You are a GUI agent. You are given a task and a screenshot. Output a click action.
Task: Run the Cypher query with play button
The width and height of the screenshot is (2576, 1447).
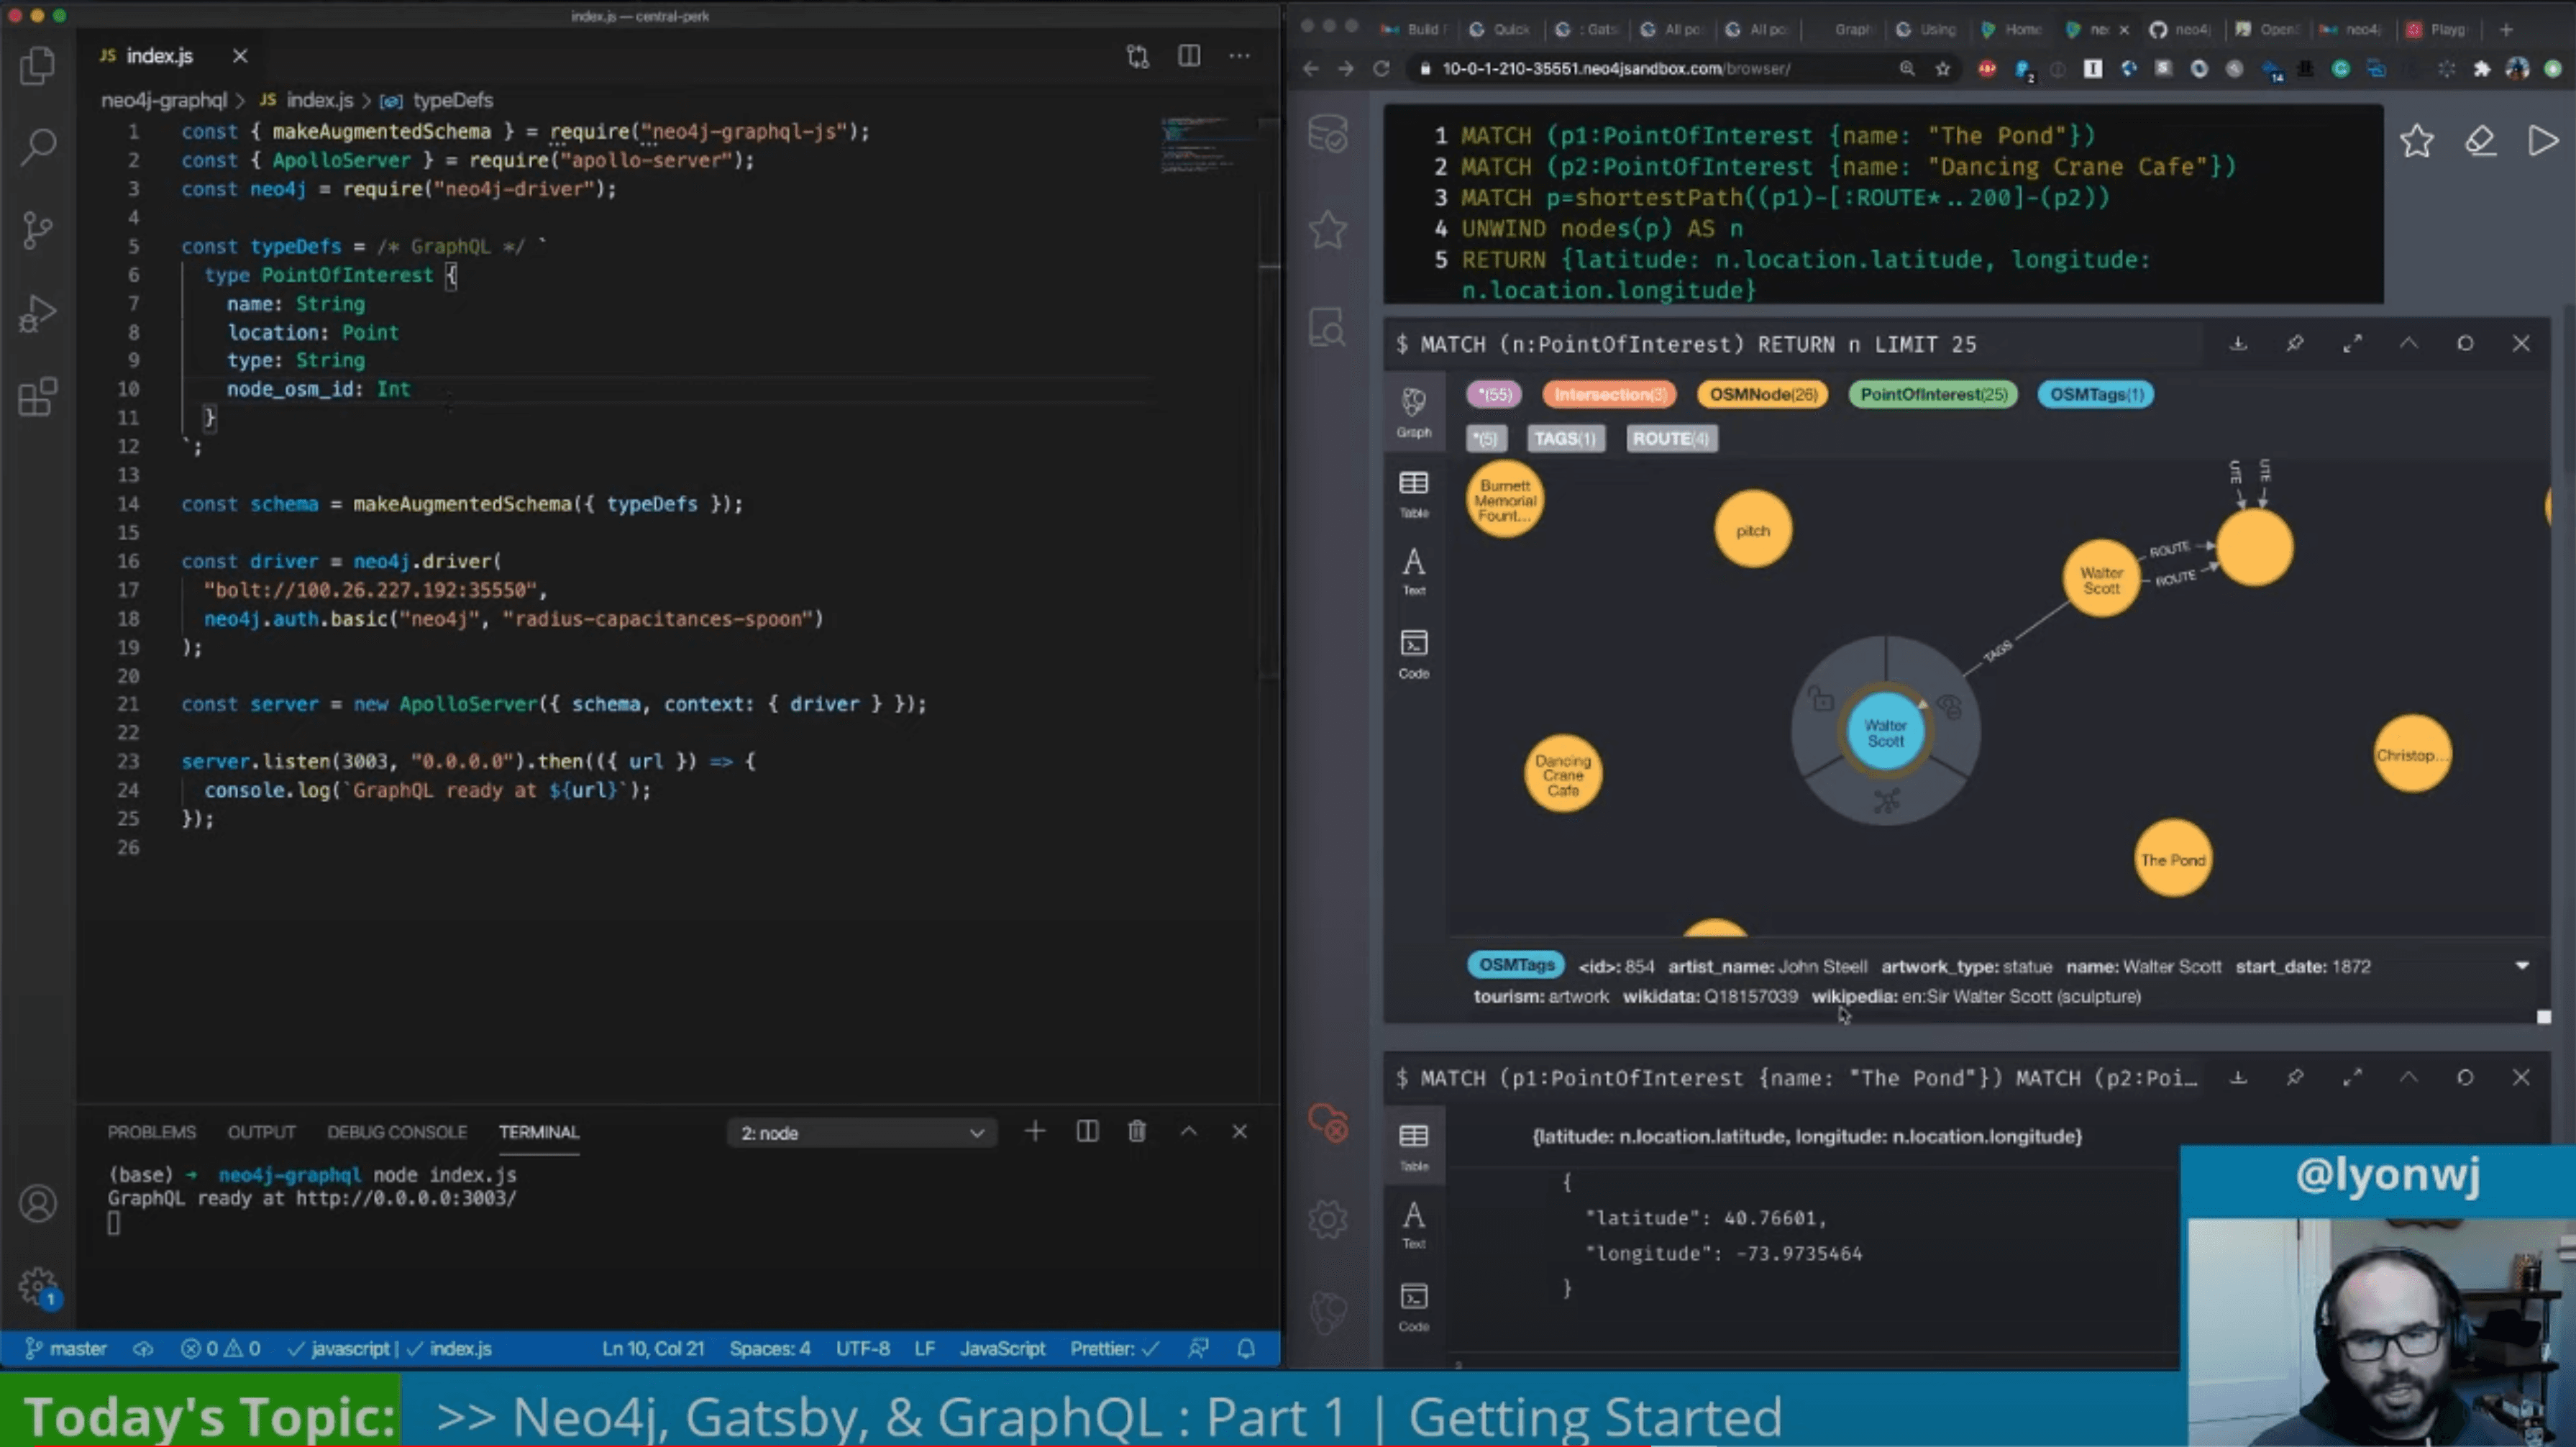tap(2541, 141)
